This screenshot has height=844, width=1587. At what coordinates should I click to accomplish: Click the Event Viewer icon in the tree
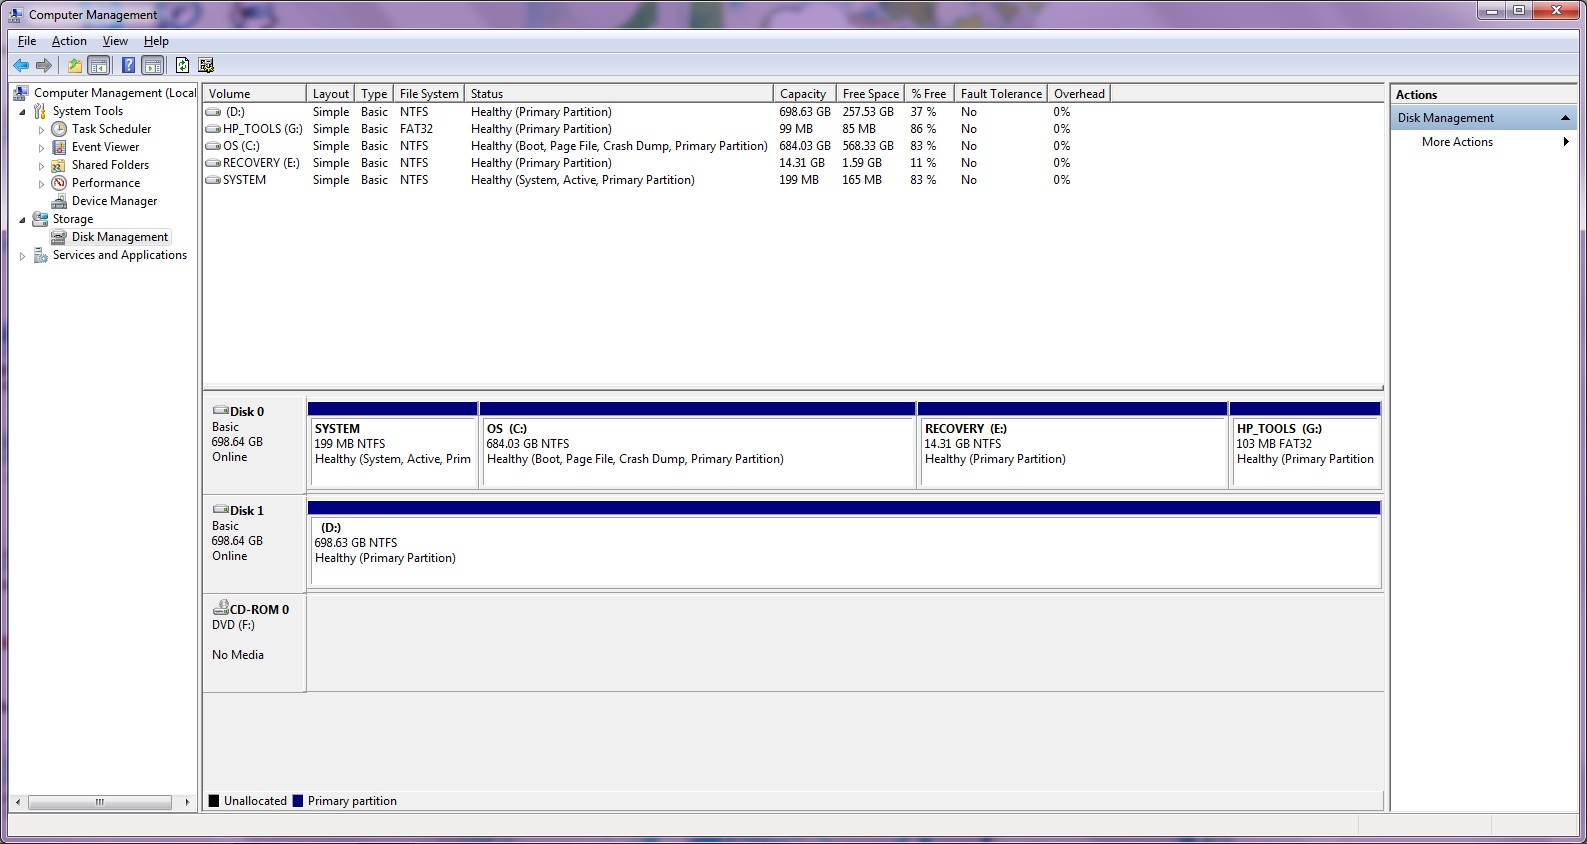(x=59, y=147)
